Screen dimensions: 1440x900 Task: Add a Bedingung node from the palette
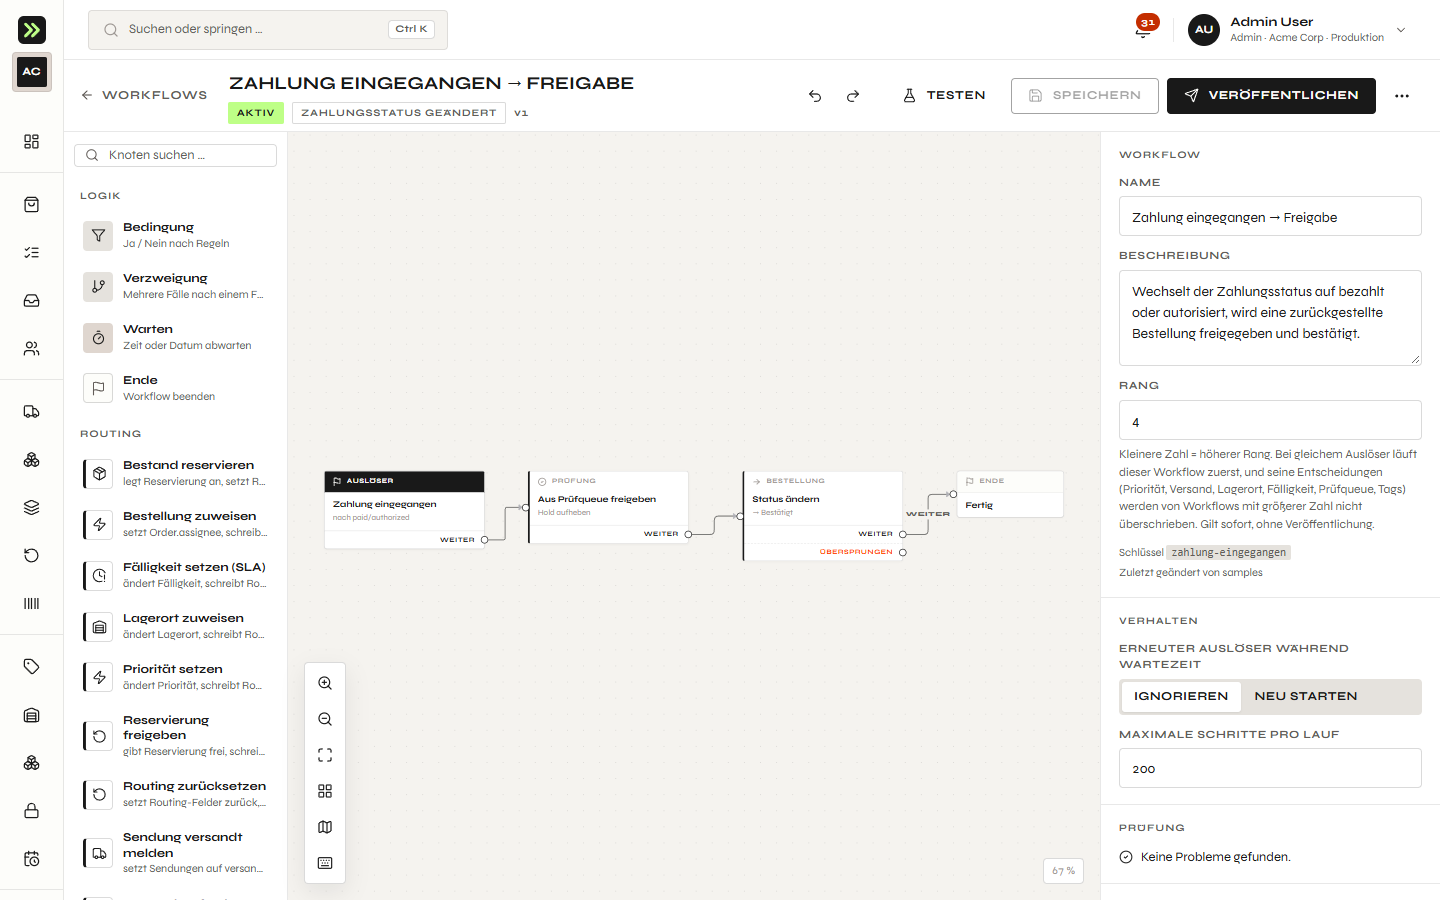point(176,235)
